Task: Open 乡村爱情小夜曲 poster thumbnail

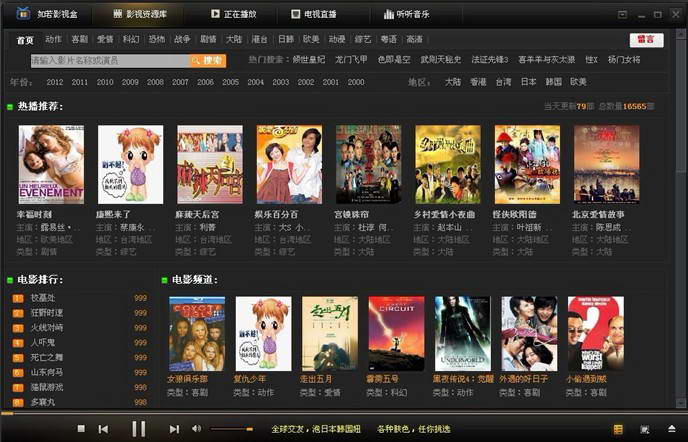Action: 448,165
